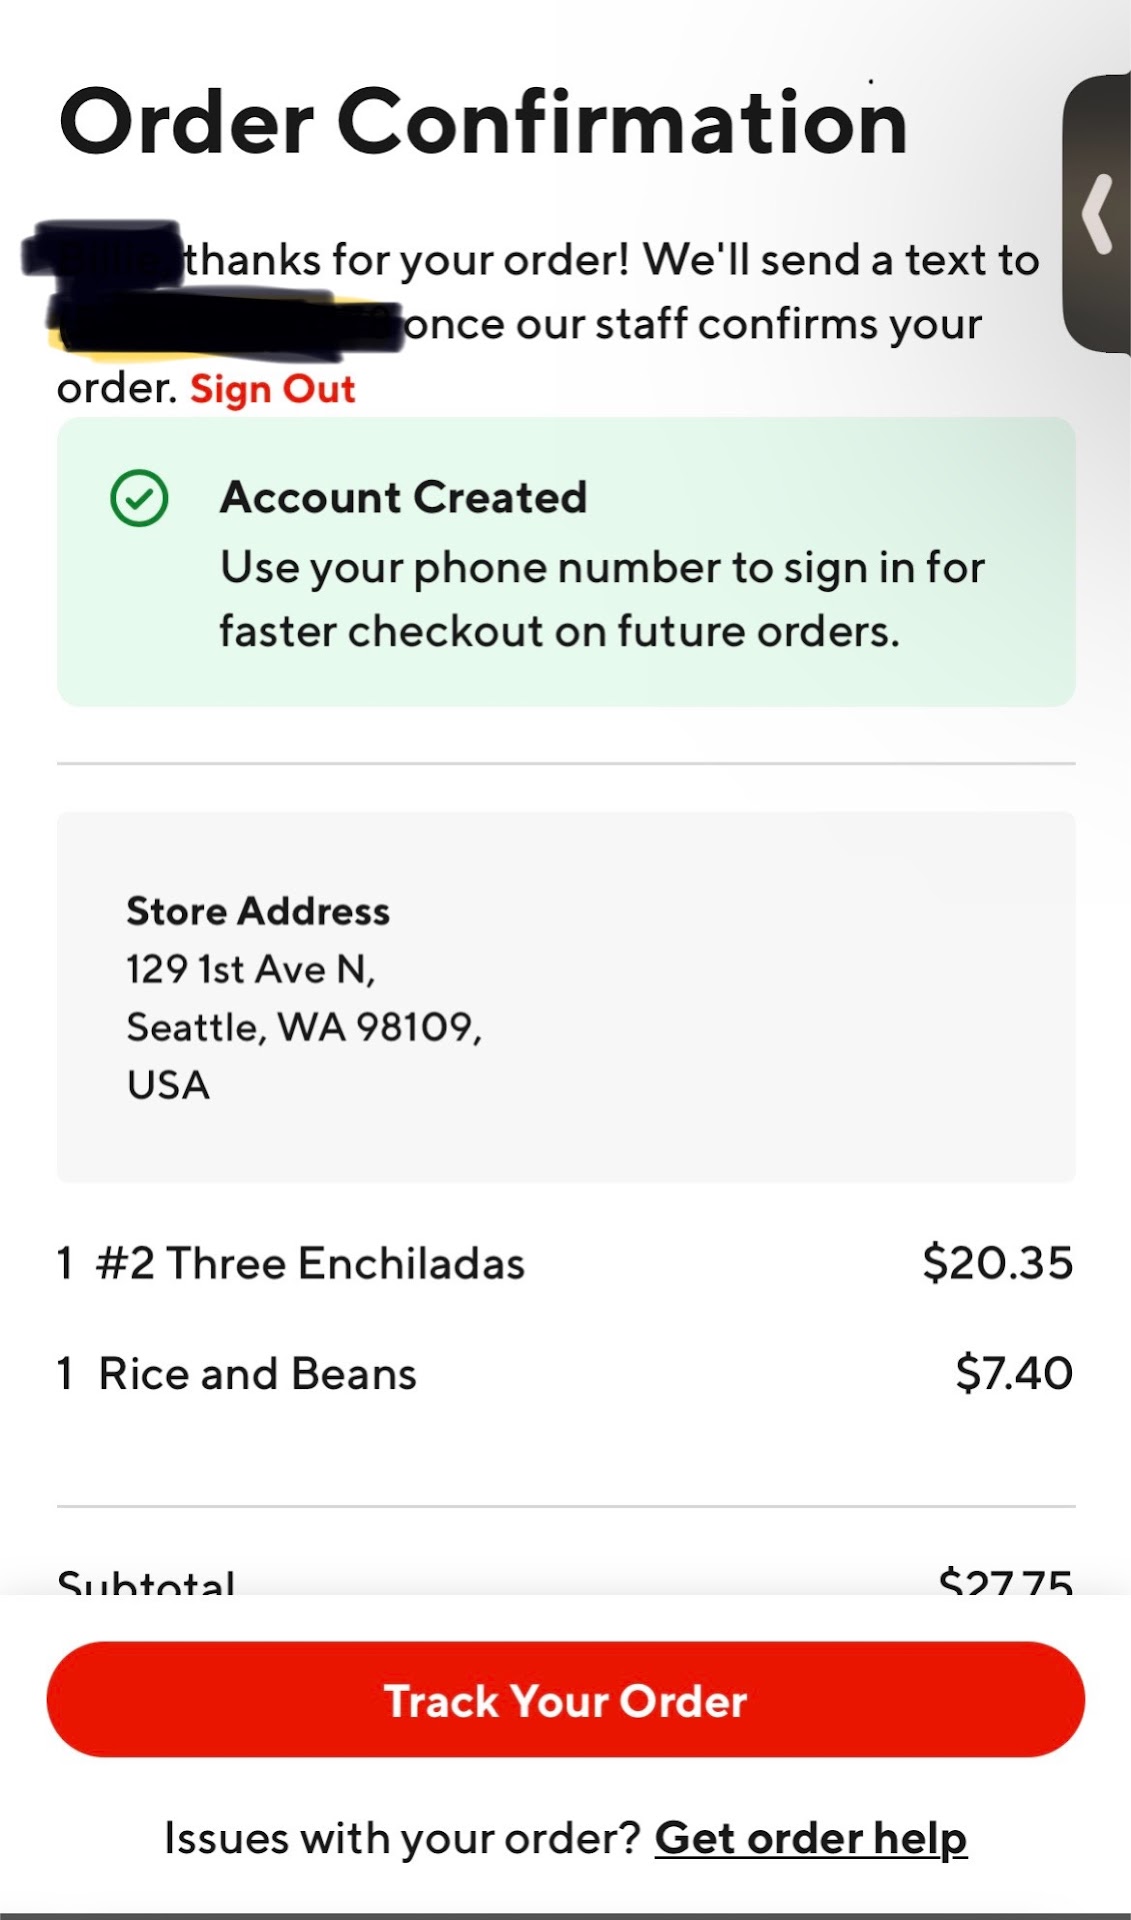Select the Account Created banner title
The width and height of the screenshot is (1131, 1920).
click(403, 497)
